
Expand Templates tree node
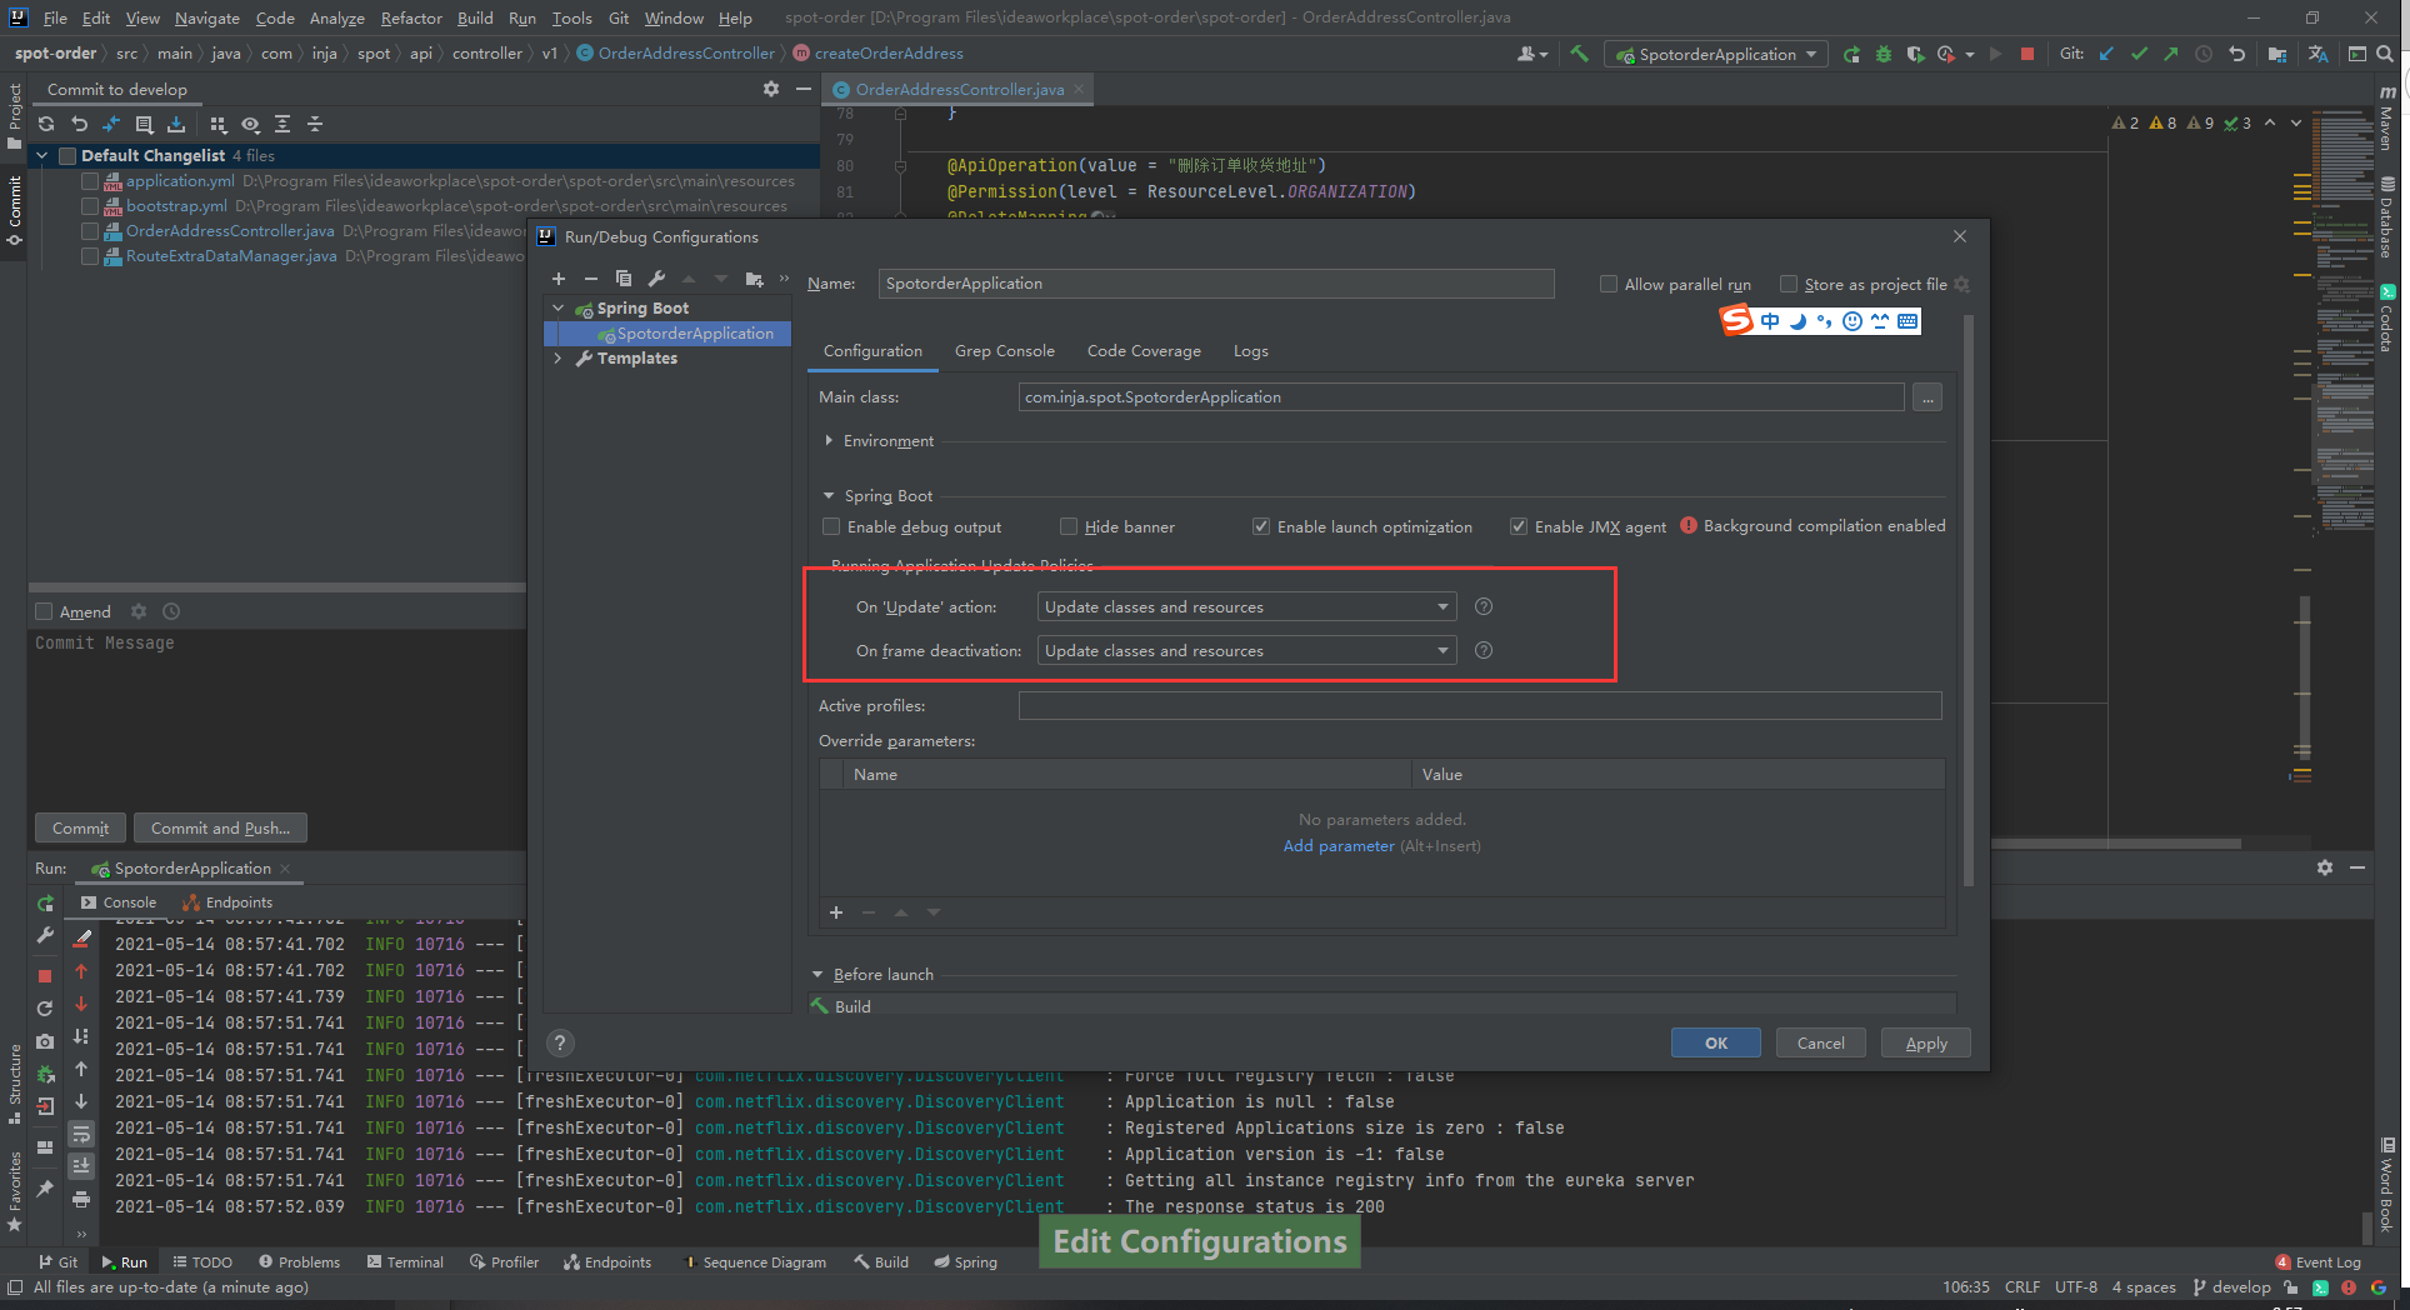coord(558,358)
